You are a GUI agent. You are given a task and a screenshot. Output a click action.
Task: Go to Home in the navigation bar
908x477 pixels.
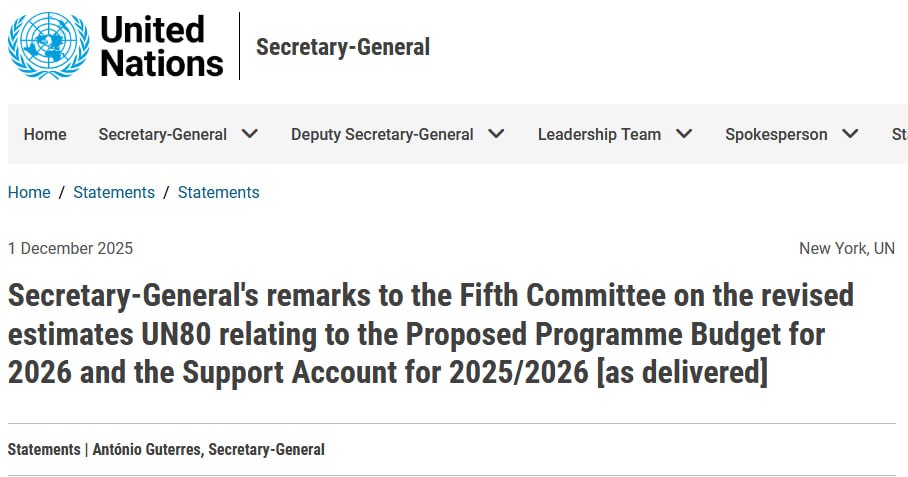pos(45,134)
